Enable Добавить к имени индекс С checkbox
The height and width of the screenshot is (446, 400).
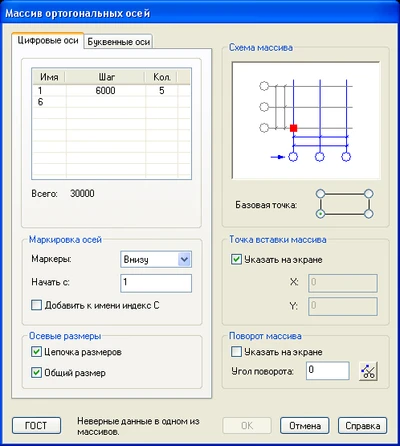tap(36, 305)
